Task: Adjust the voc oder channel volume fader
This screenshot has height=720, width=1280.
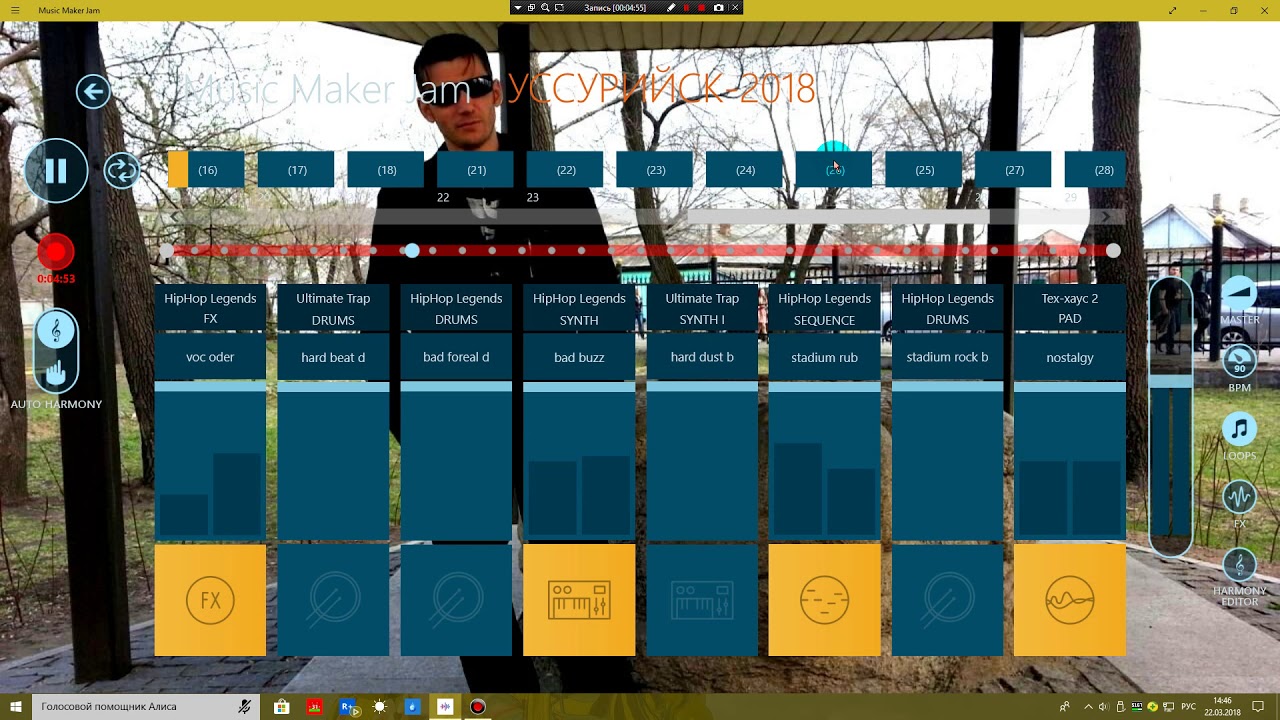Action: coord(210,386)
